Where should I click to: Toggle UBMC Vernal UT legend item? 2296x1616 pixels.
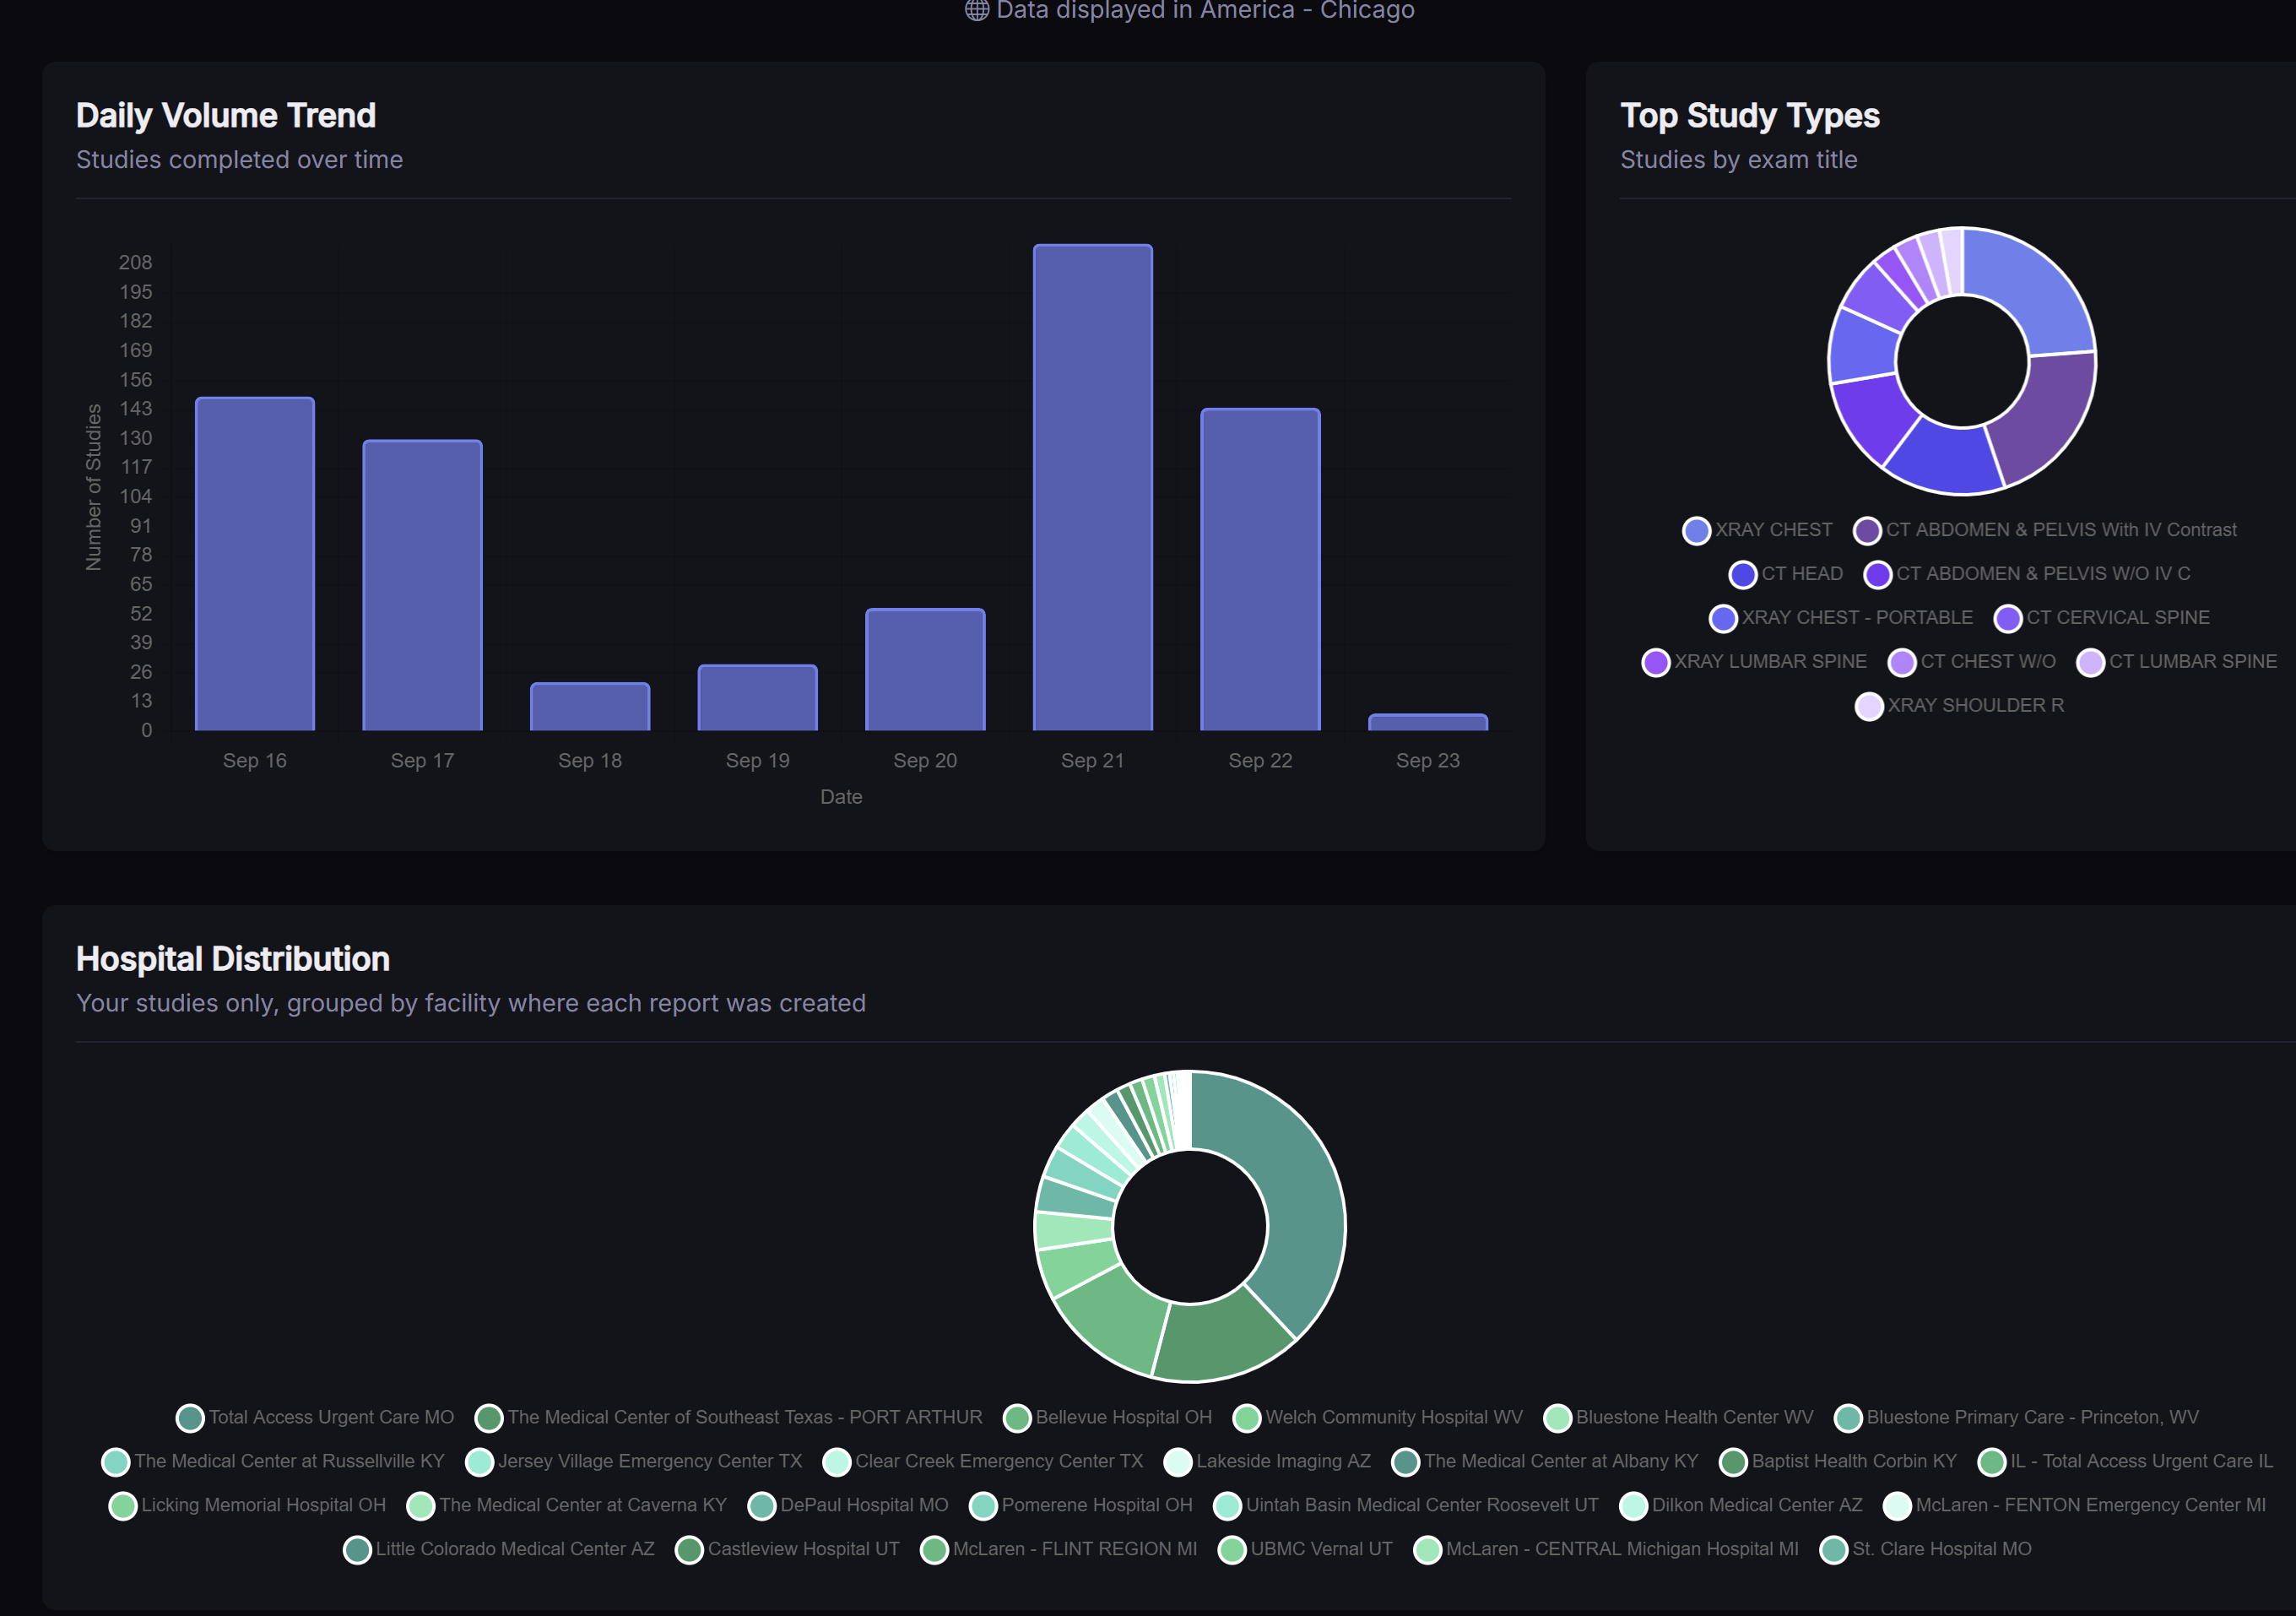pyautogui.click(x=1305, y=1550)
